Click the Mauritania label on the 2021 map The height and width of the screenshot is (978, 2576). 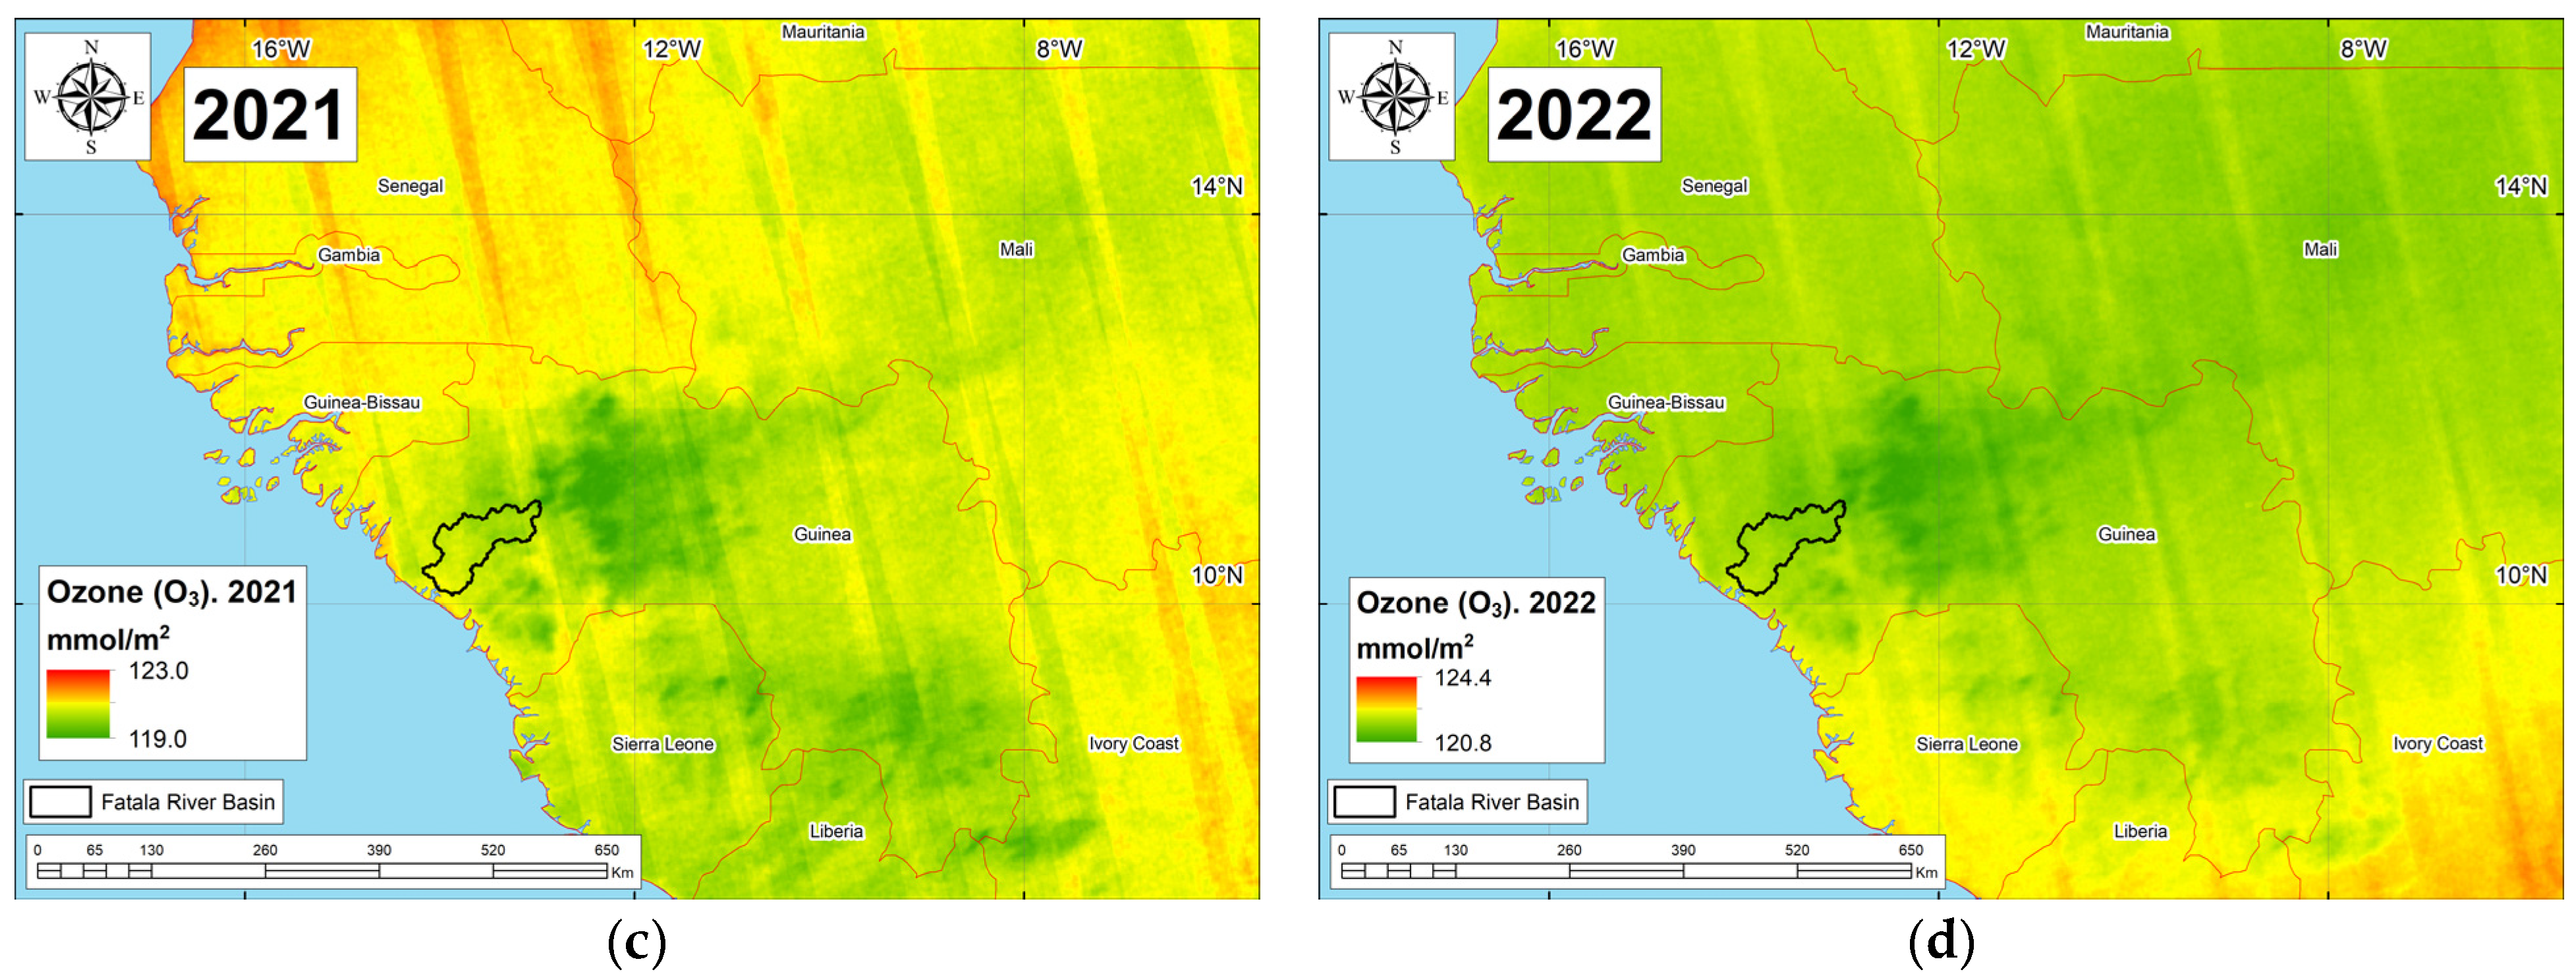(823, 32)
